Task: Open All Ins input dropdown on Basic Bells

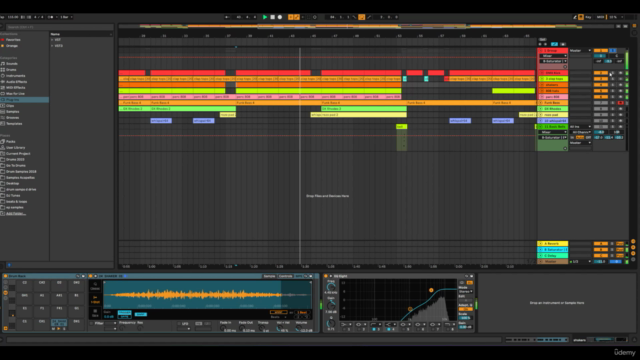Action: click(580, 127)
